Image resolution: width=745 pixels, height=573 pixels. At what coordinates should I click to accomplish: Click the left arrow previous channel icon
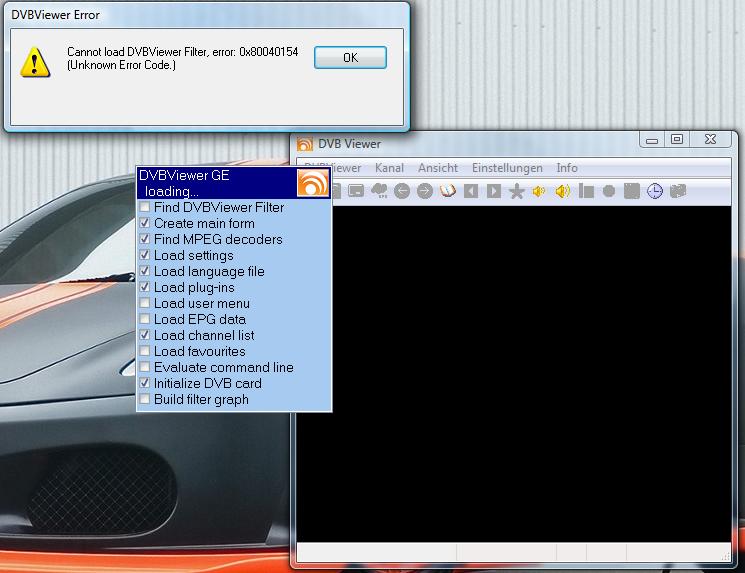[402, 191]
